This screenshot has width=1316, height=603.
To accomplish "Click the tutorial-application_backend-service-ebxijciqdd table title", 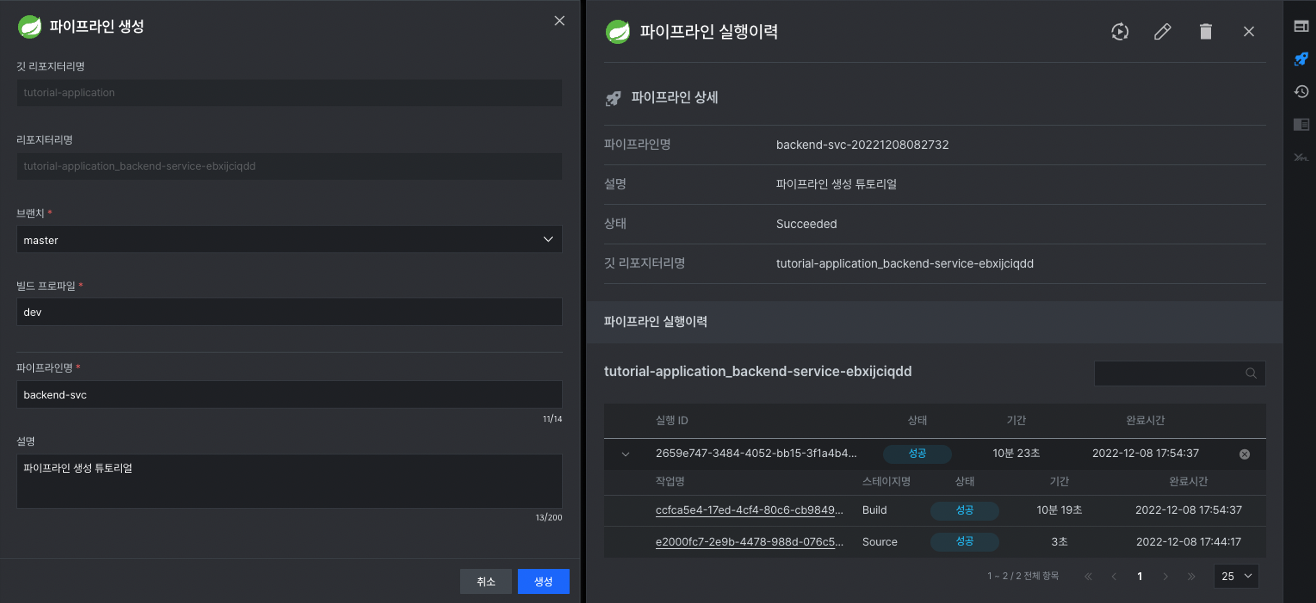I will click(758, 371).
